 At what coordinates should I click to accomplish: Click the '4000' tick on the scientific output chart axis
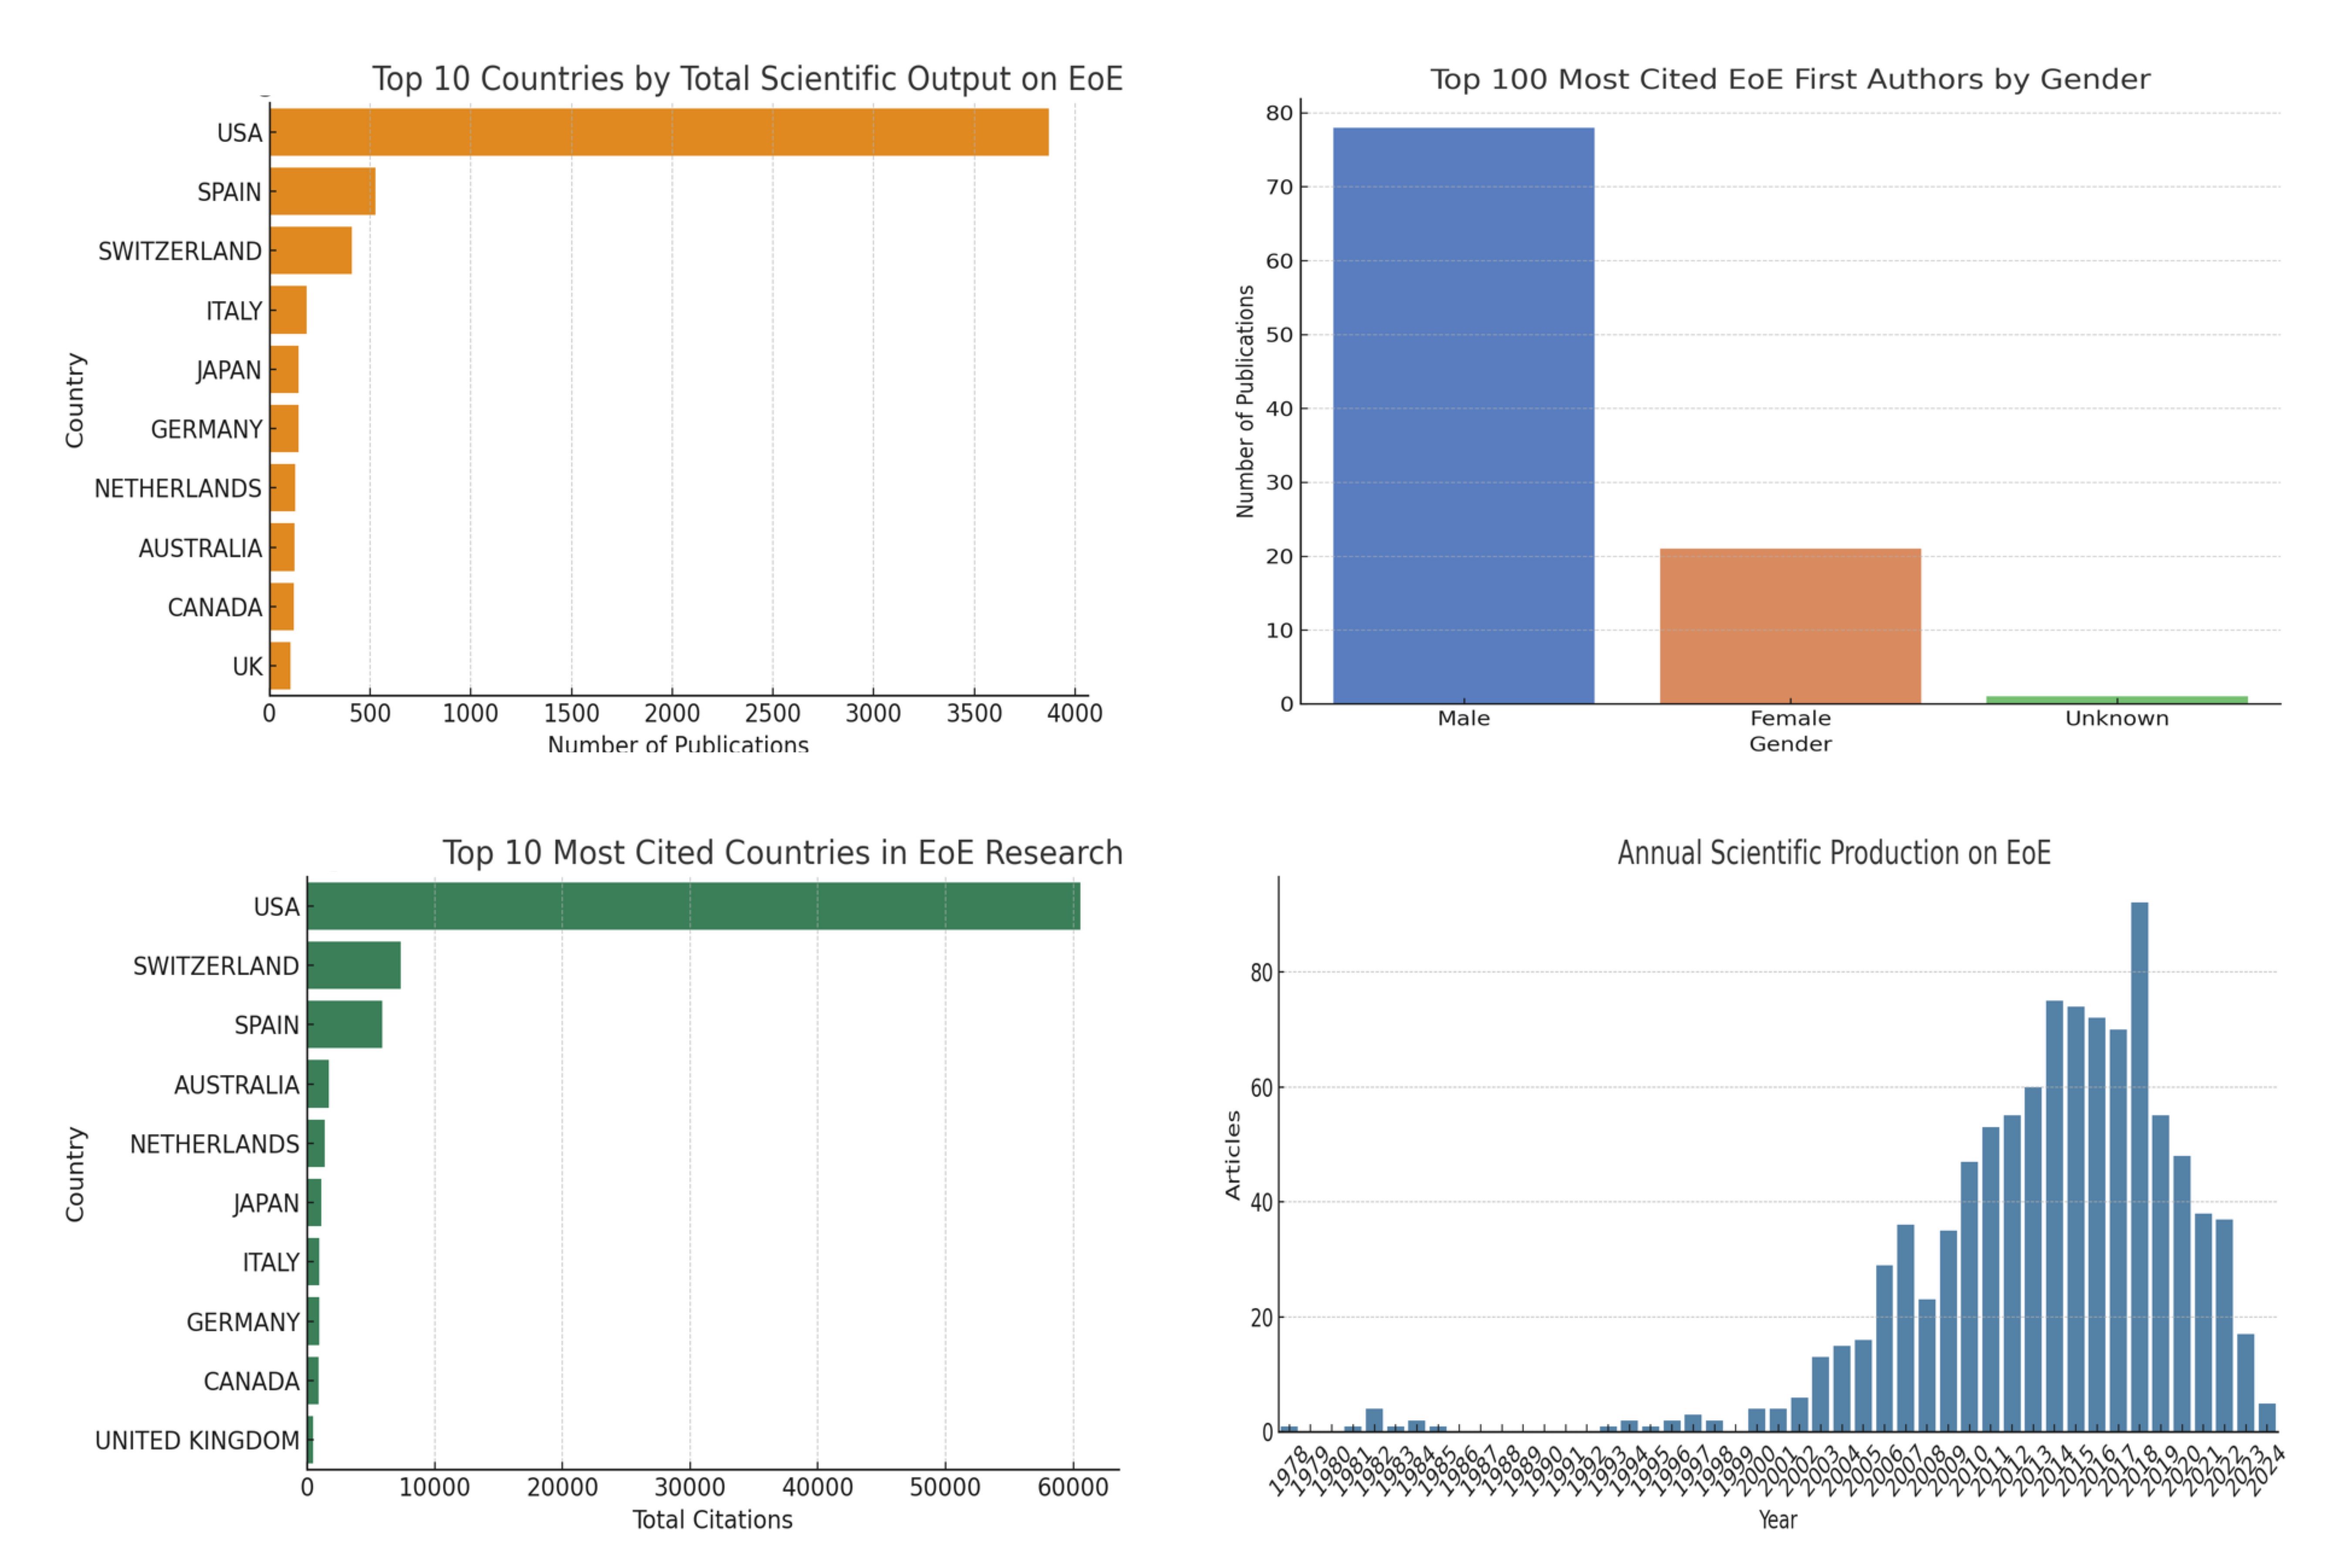tap(1075, 713)
